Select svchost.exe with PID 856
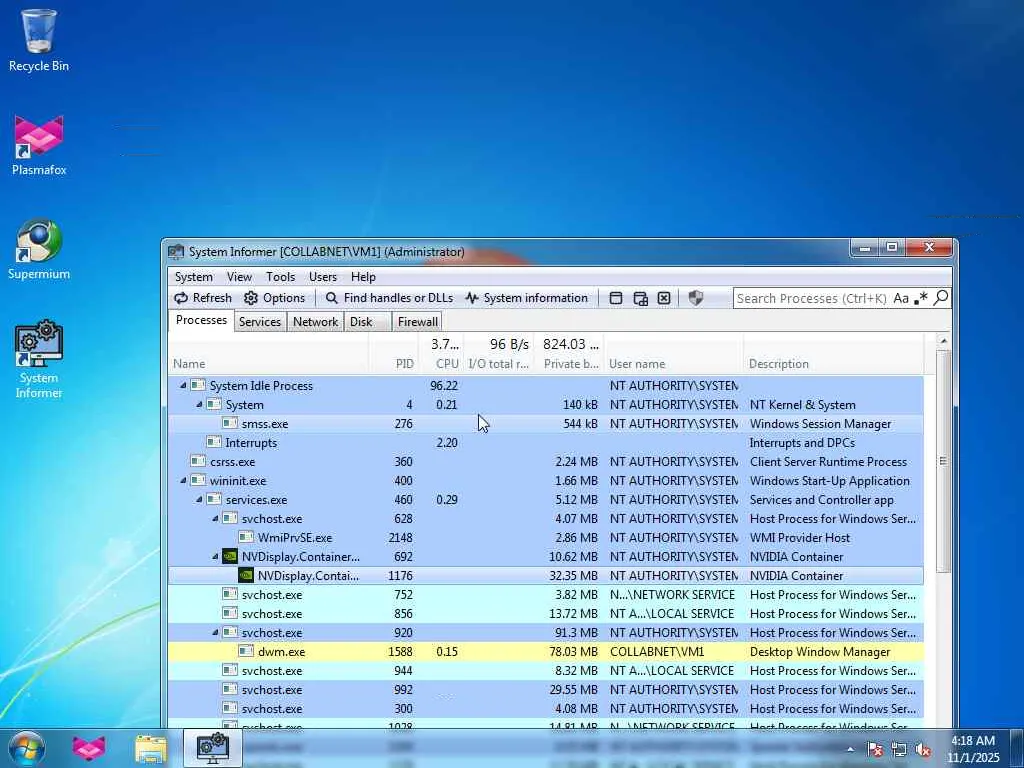The height and width of the screenshot is (768, 1024). pos(546,614)
